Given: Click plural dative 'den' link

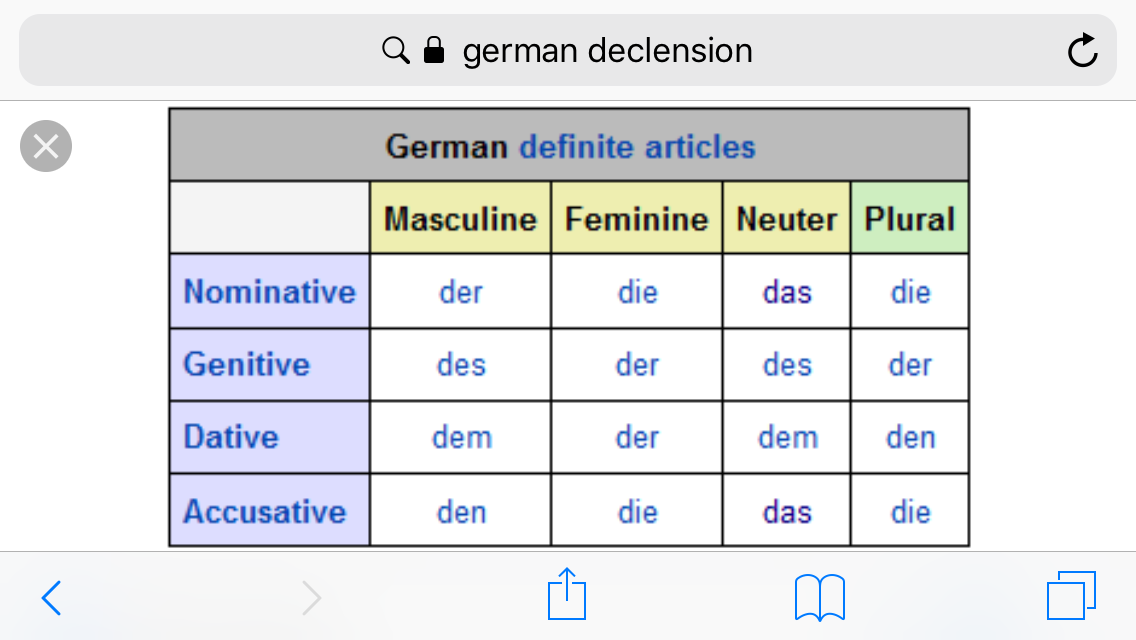Looking at the screenshot, I should [x=911, y=437].
